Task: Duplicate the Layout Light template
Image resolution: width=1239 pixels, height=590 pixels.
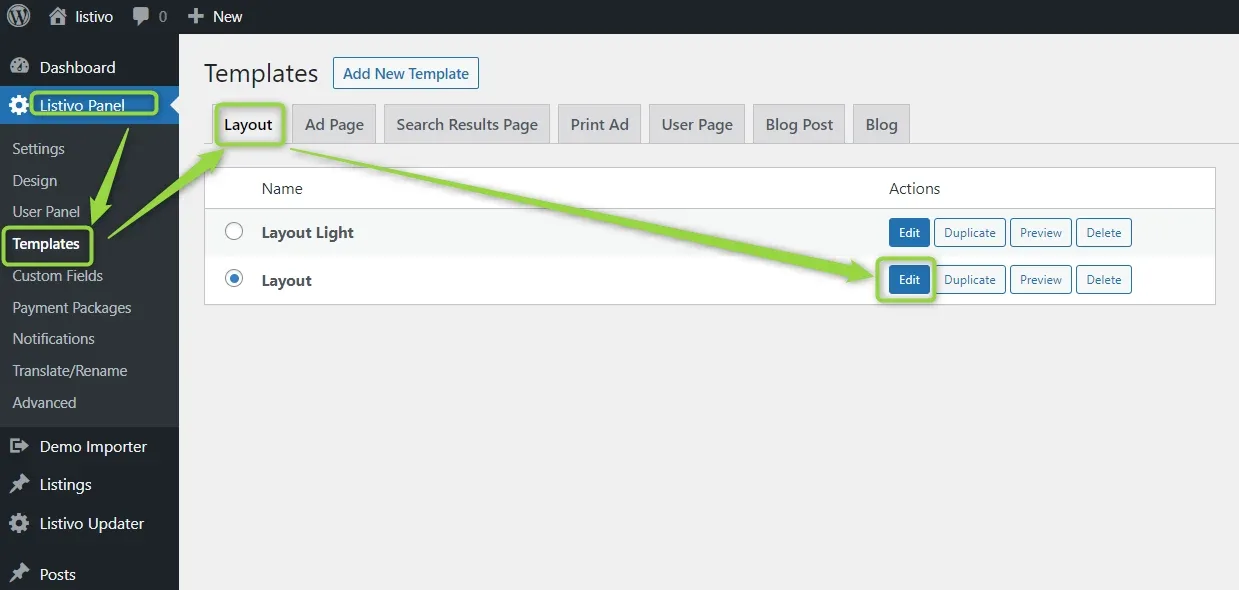Action: (970, 232)
